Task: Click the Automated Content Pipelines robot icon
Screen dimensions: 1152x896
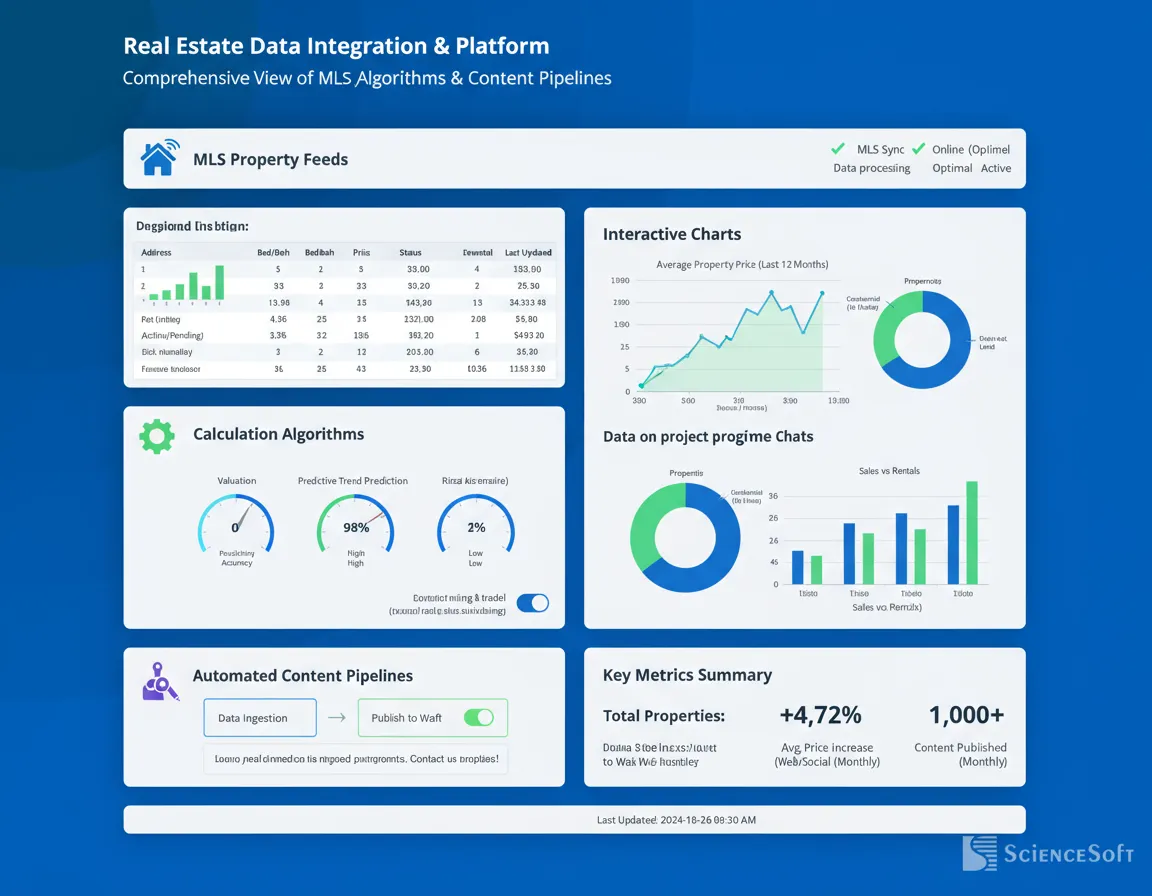Action: tap(159, 683)
